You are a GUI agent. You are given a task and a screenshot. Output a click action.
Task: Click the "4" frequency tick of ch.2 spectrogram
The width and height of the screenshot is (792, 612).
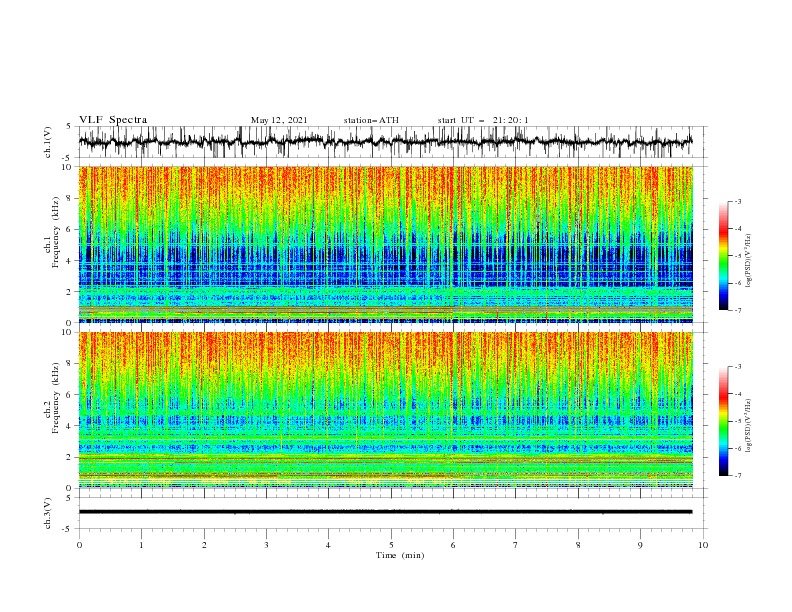click(69, 426)
